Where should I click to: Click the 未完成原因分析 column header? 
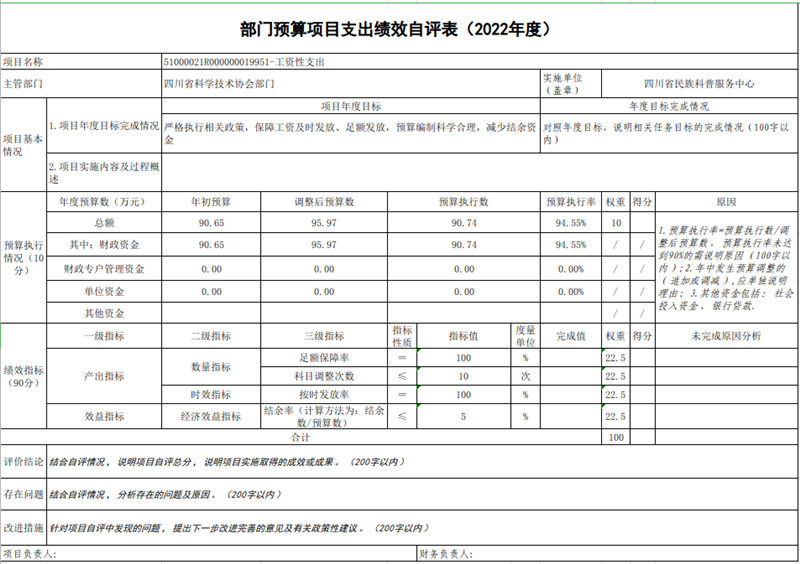click(726, 336)
